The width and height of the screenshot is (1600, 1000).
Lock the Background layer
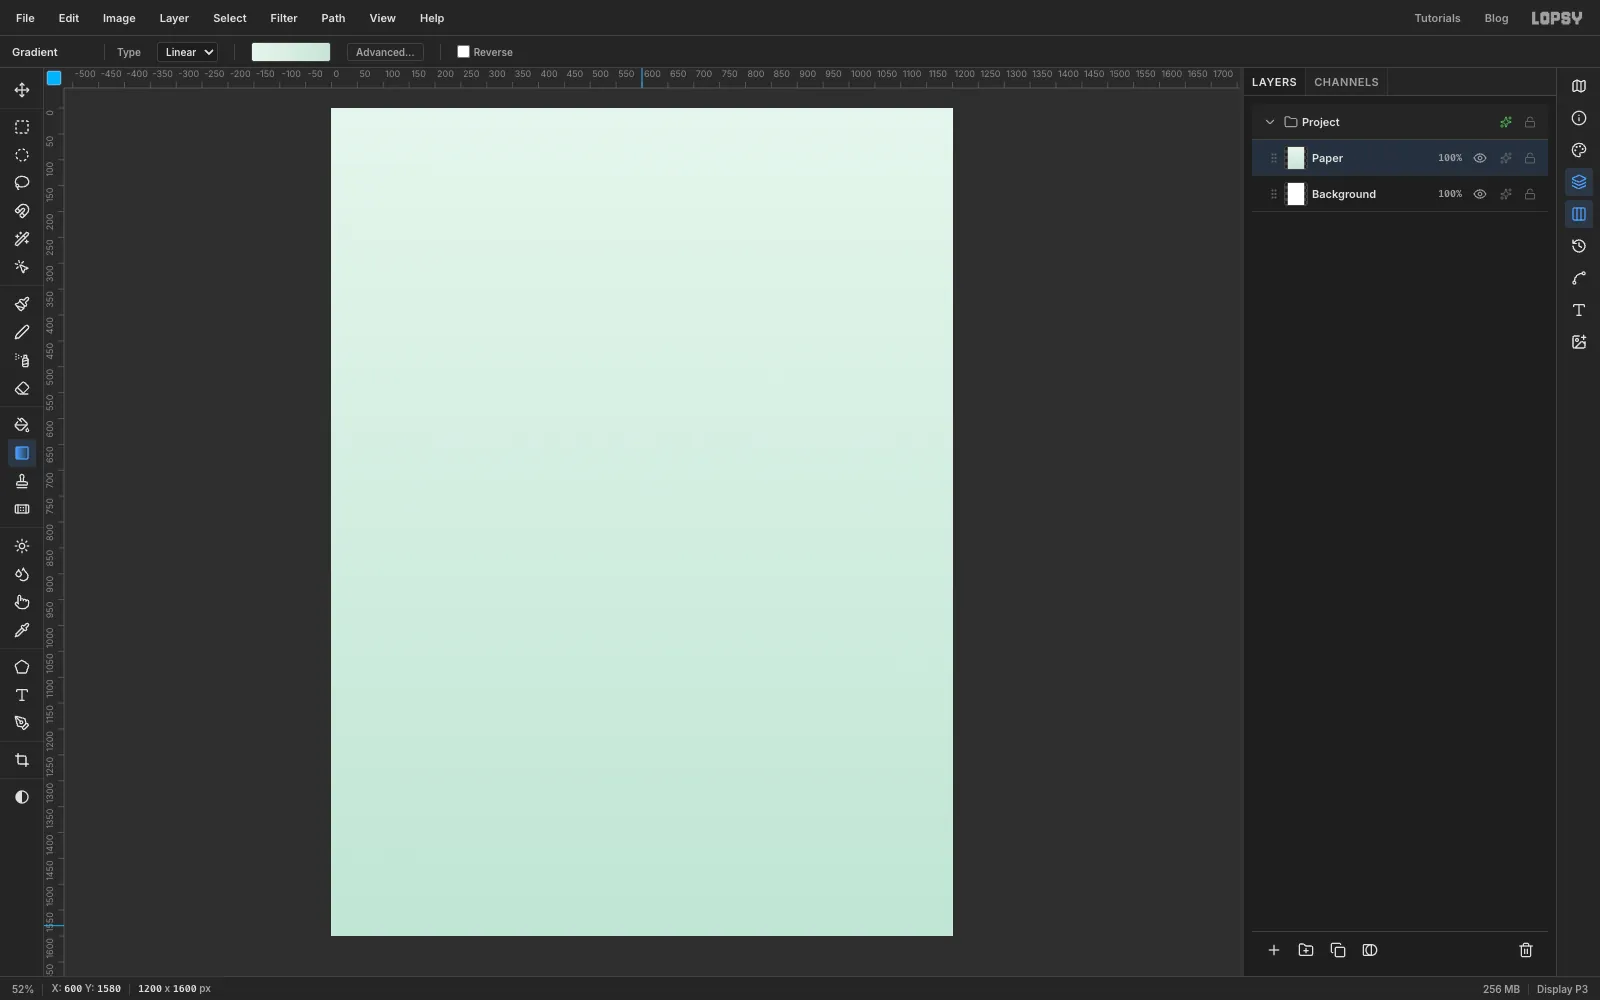coord(1530,194)
